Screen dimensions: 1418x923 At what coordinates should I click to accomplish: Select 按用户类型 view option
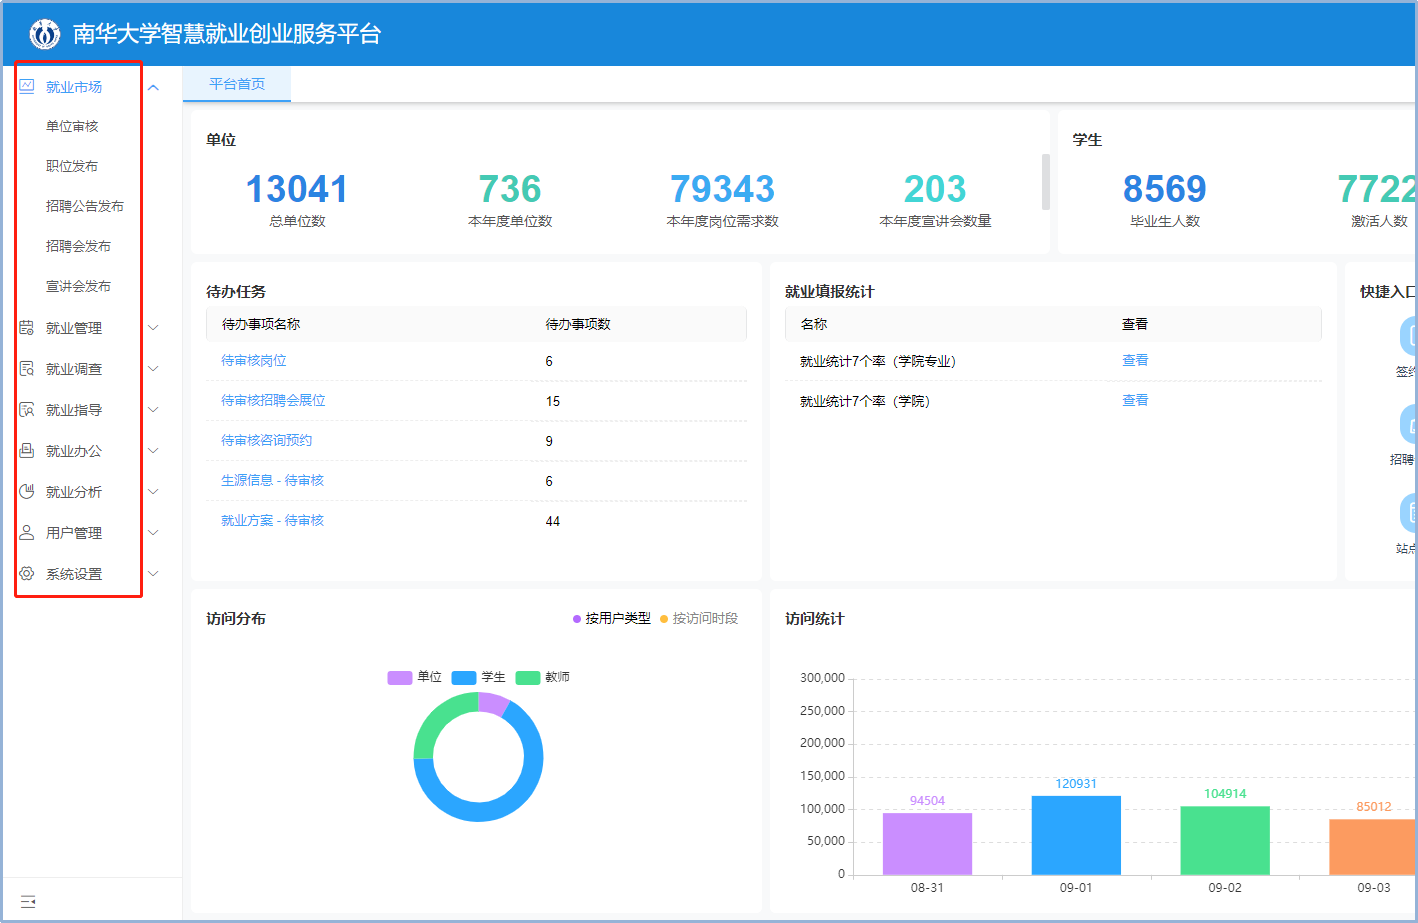point(617,619)
